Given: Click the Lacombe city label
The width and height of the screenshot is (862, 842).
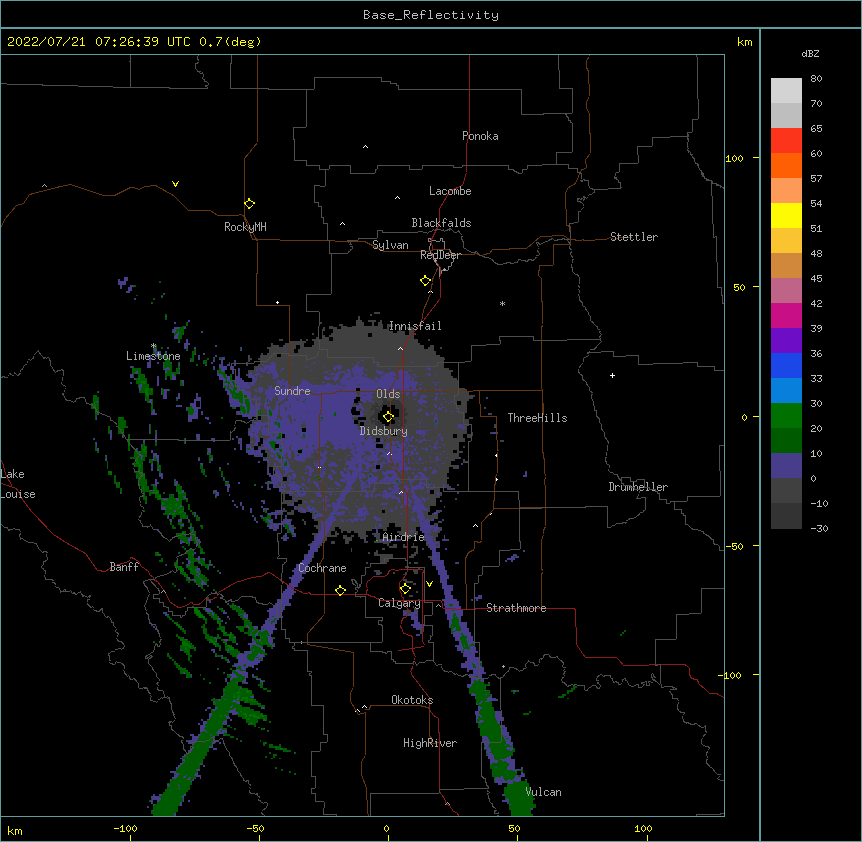Looking at the screenshot, I should click(450, 191).
